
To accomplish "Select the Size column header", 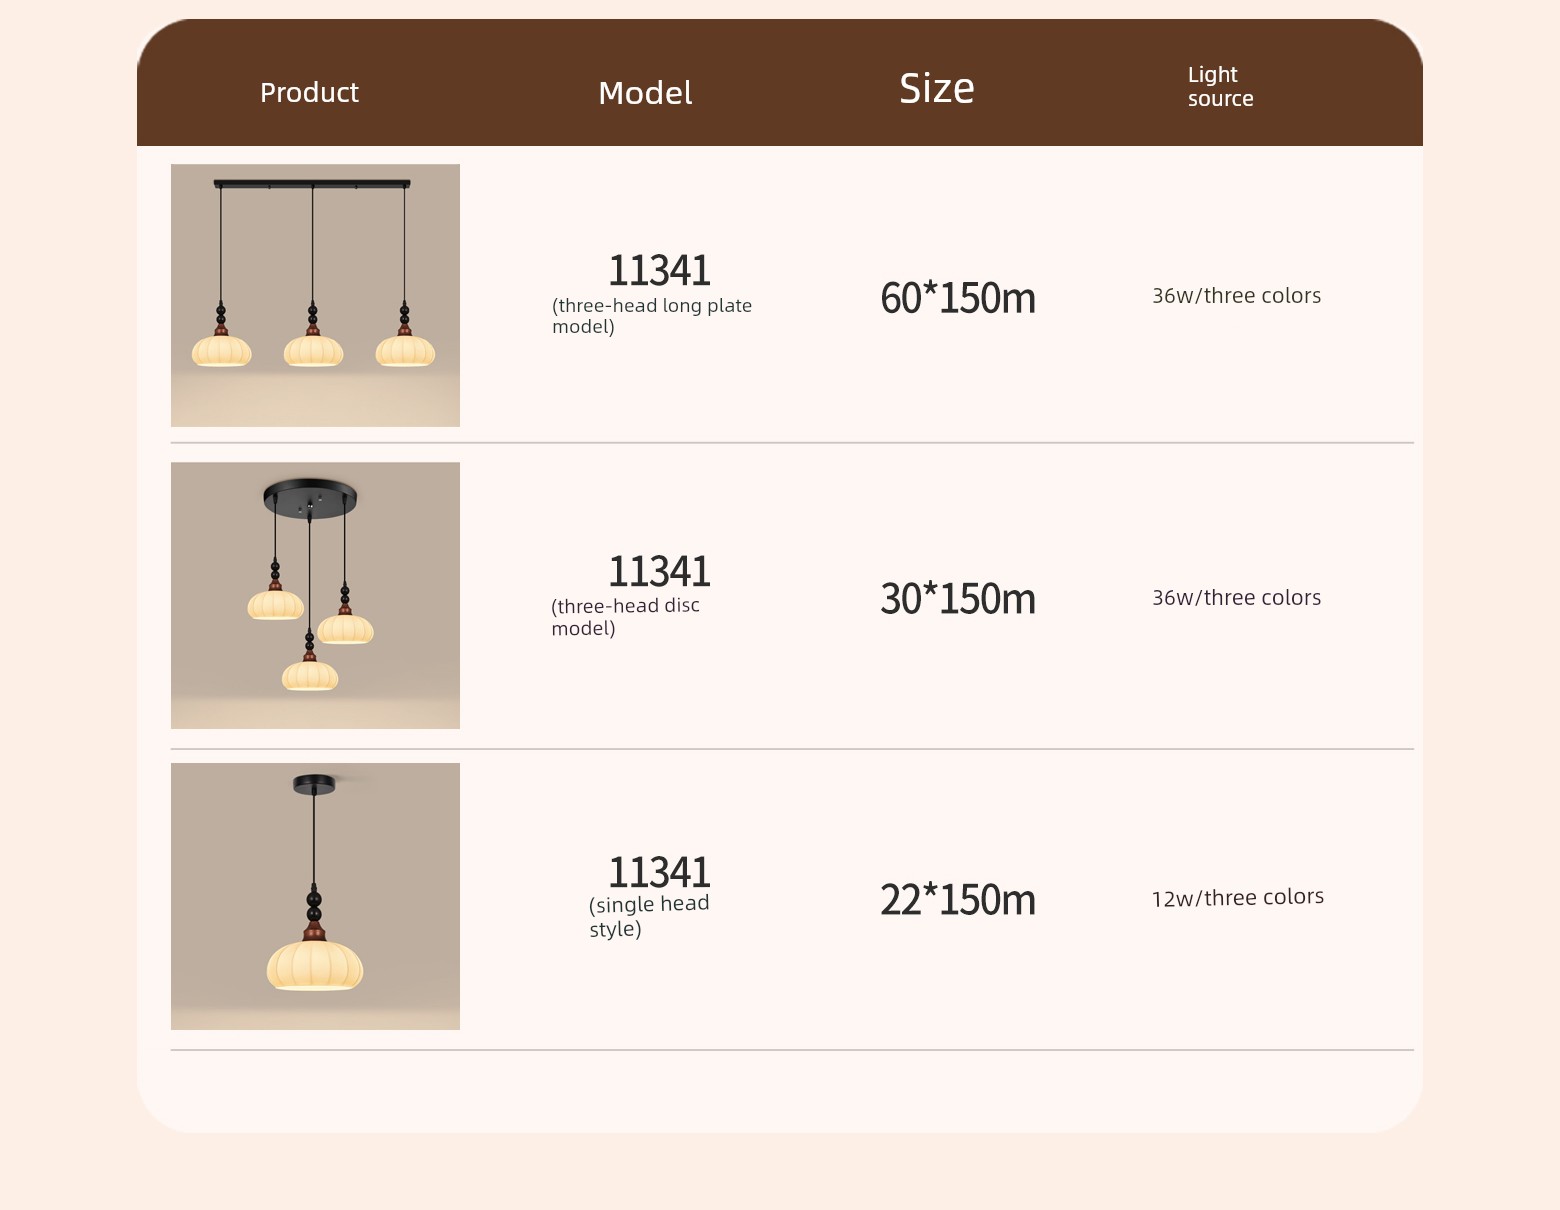I will point(937,88).
